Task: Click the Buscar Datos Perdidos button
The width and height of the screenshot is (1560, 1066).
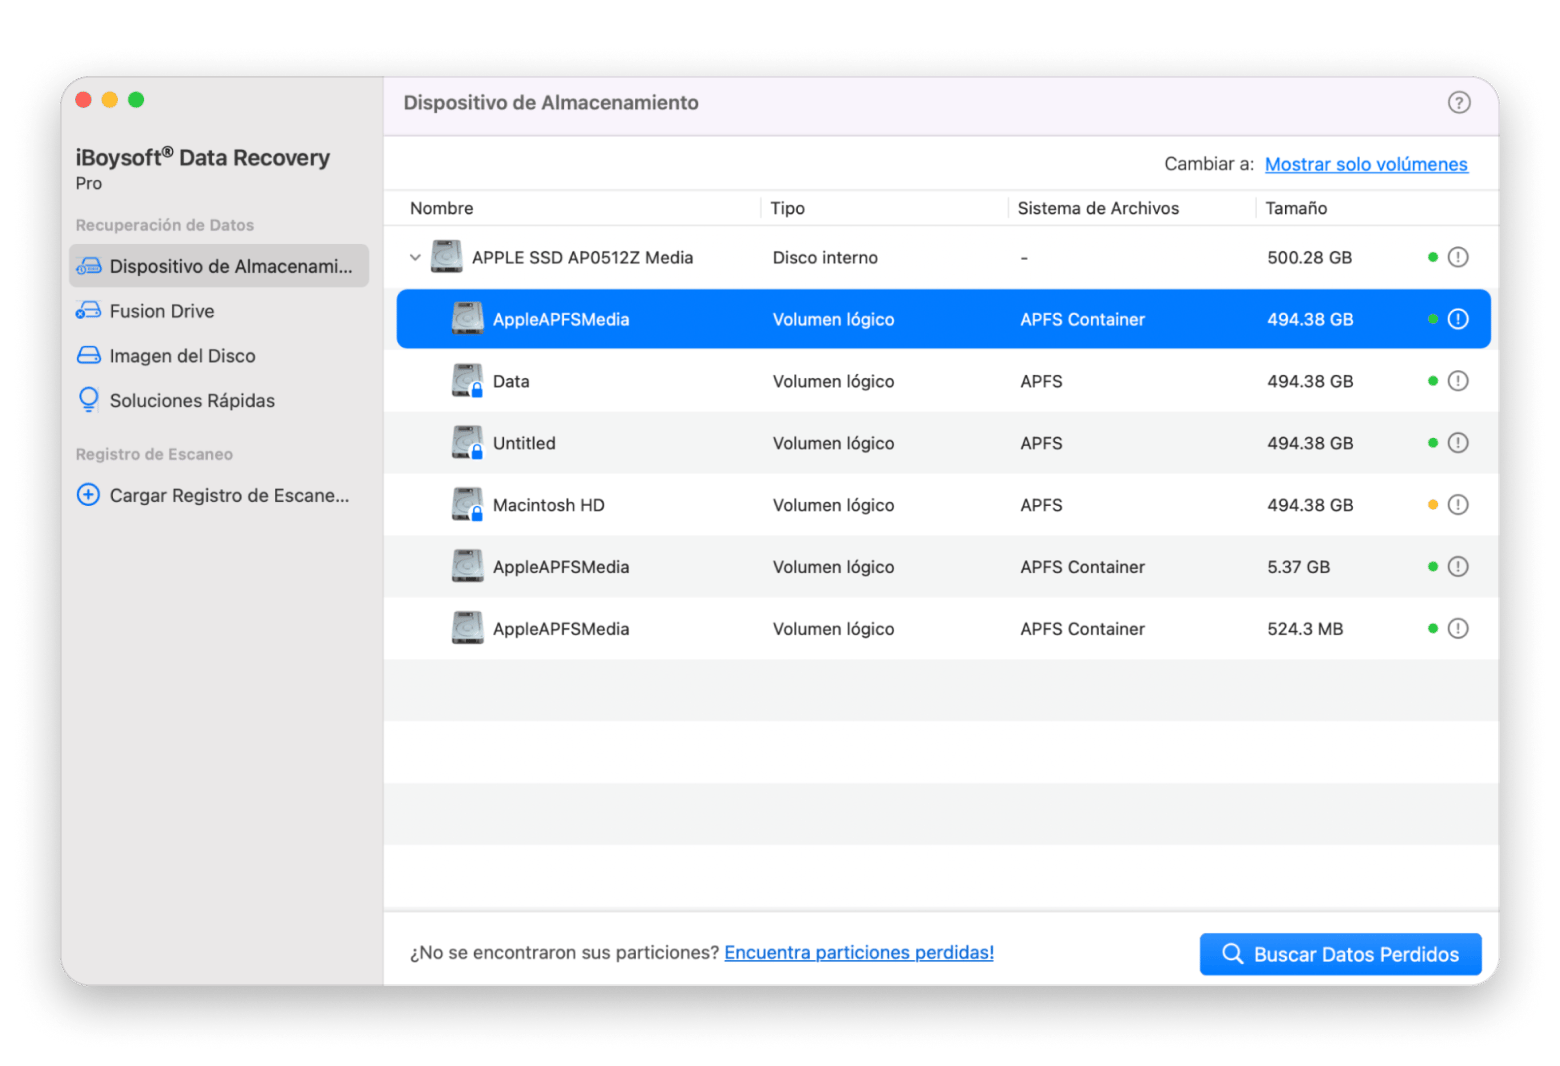Action: pyautogui.click(x=1340, y=954)
